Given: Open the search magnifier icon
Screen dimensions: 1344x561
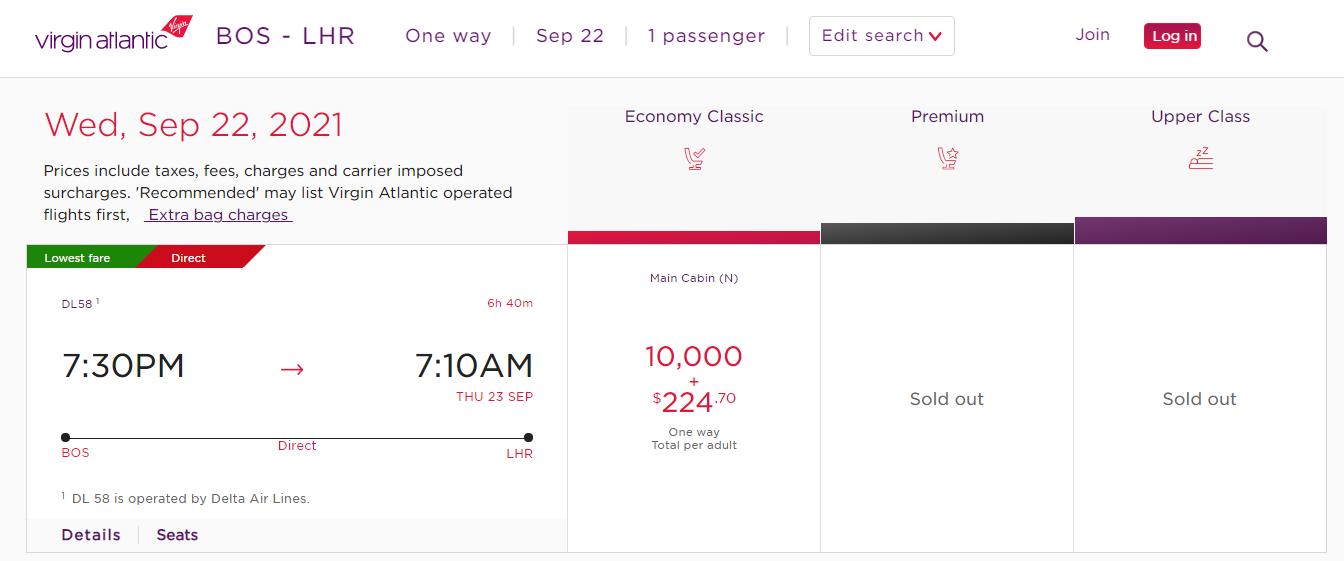Looking at the screenshot, I should [x=1257, y=41].
